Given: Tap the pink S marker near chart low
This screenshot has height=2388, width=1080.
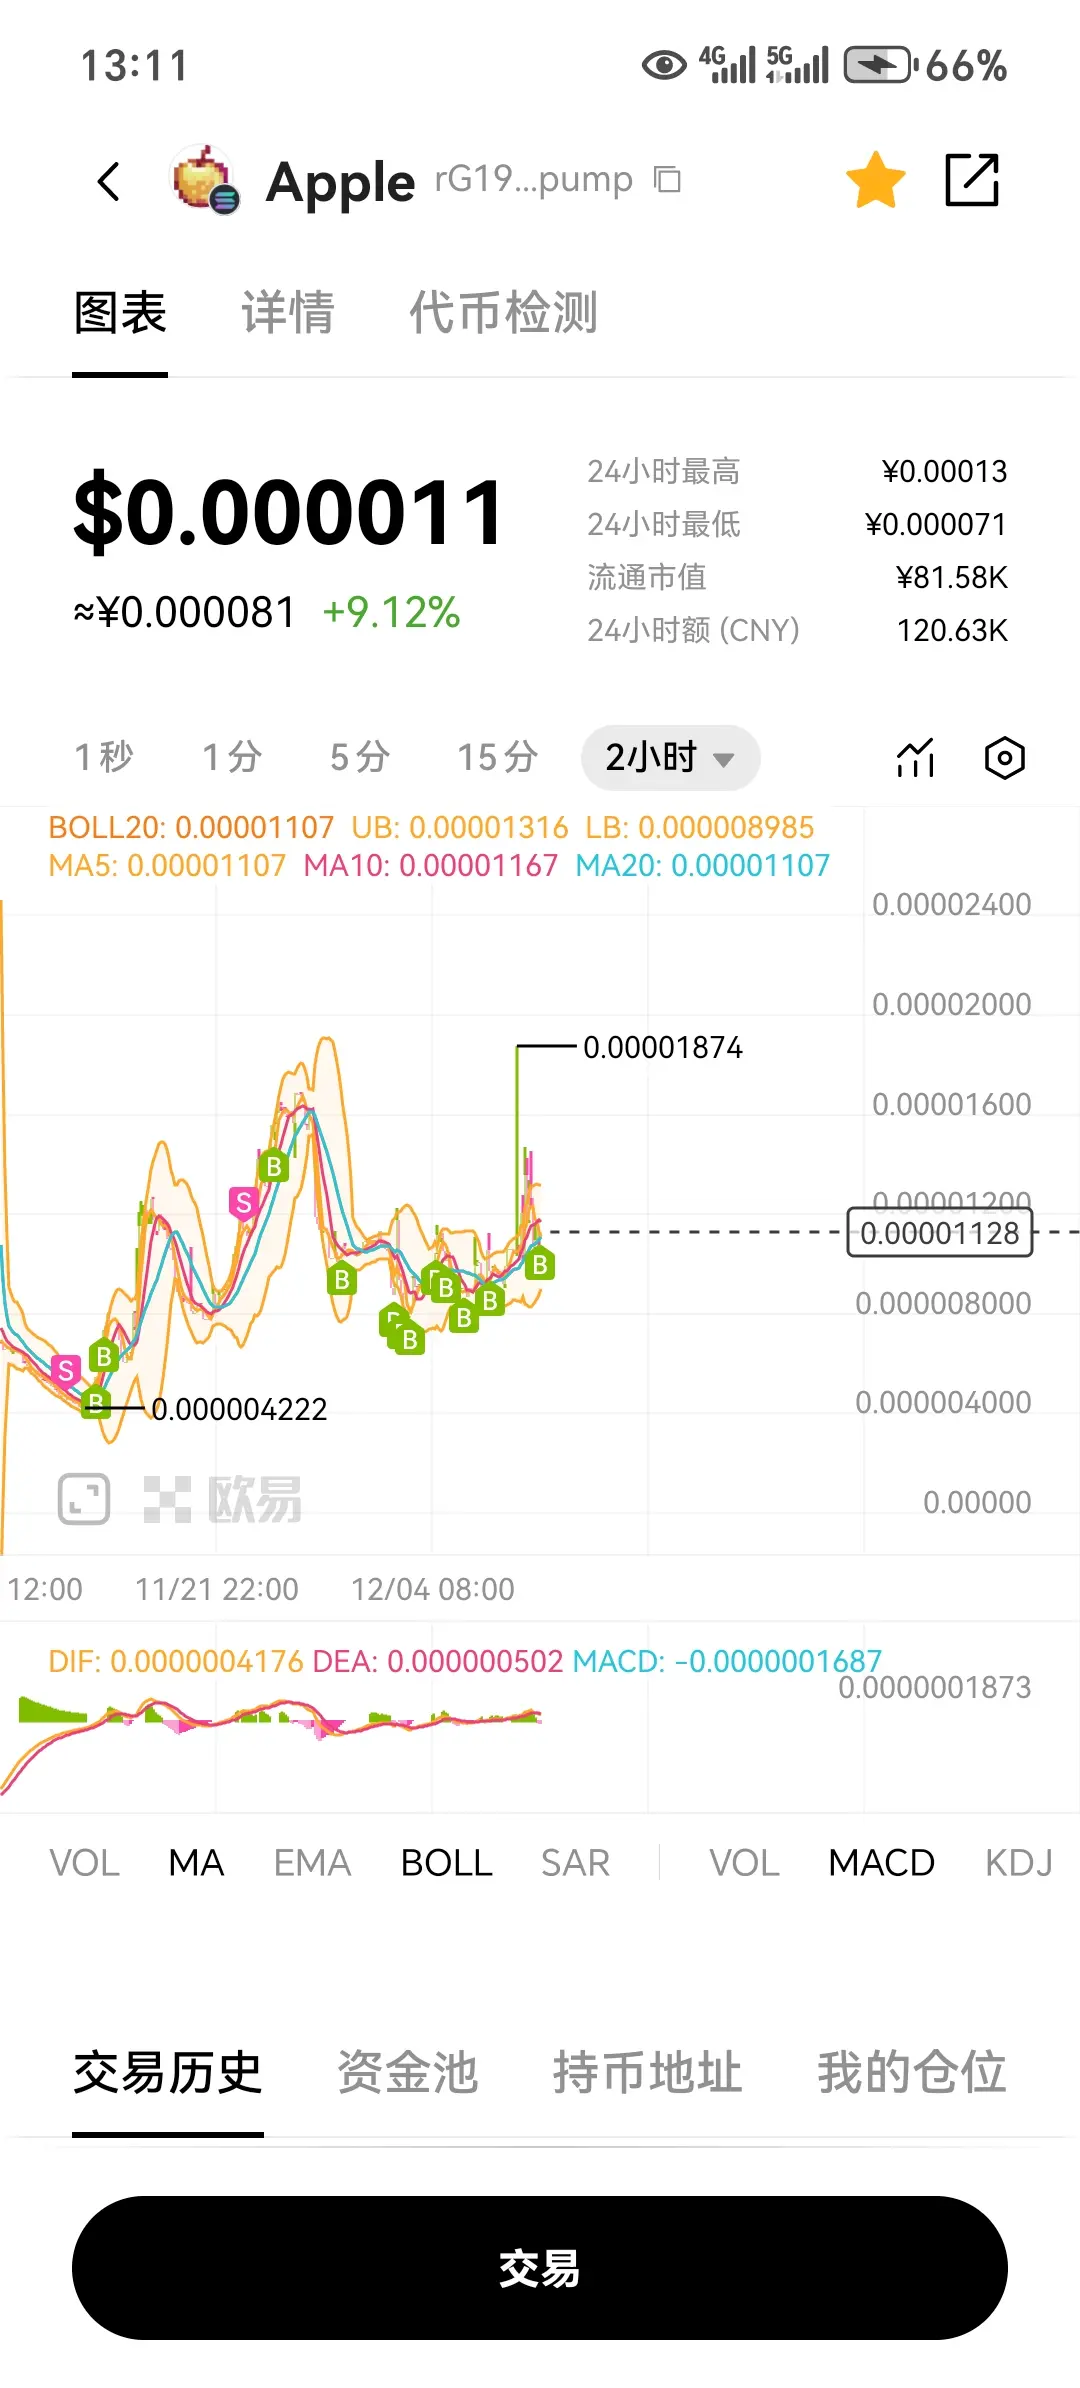Looking at the screenshot, I should tap(66, 1370).
